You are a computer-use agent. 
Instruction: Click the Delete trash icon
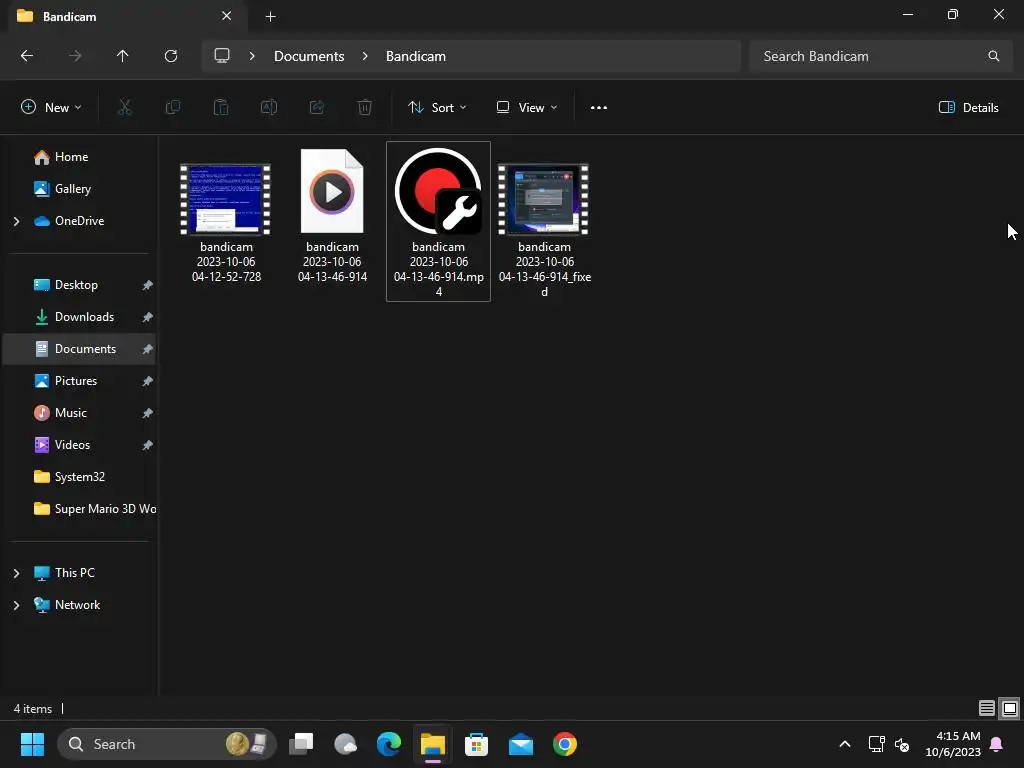(x=365, y=107)
